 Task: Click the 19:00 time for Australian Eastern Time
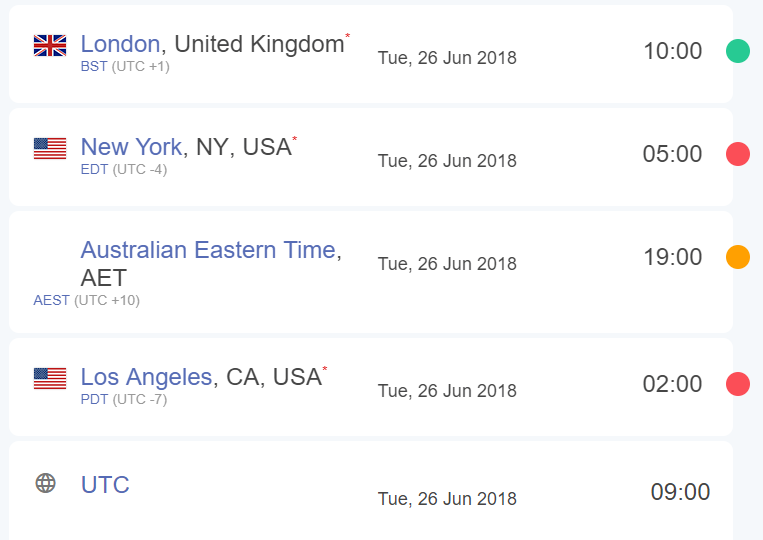pos(672,257)
